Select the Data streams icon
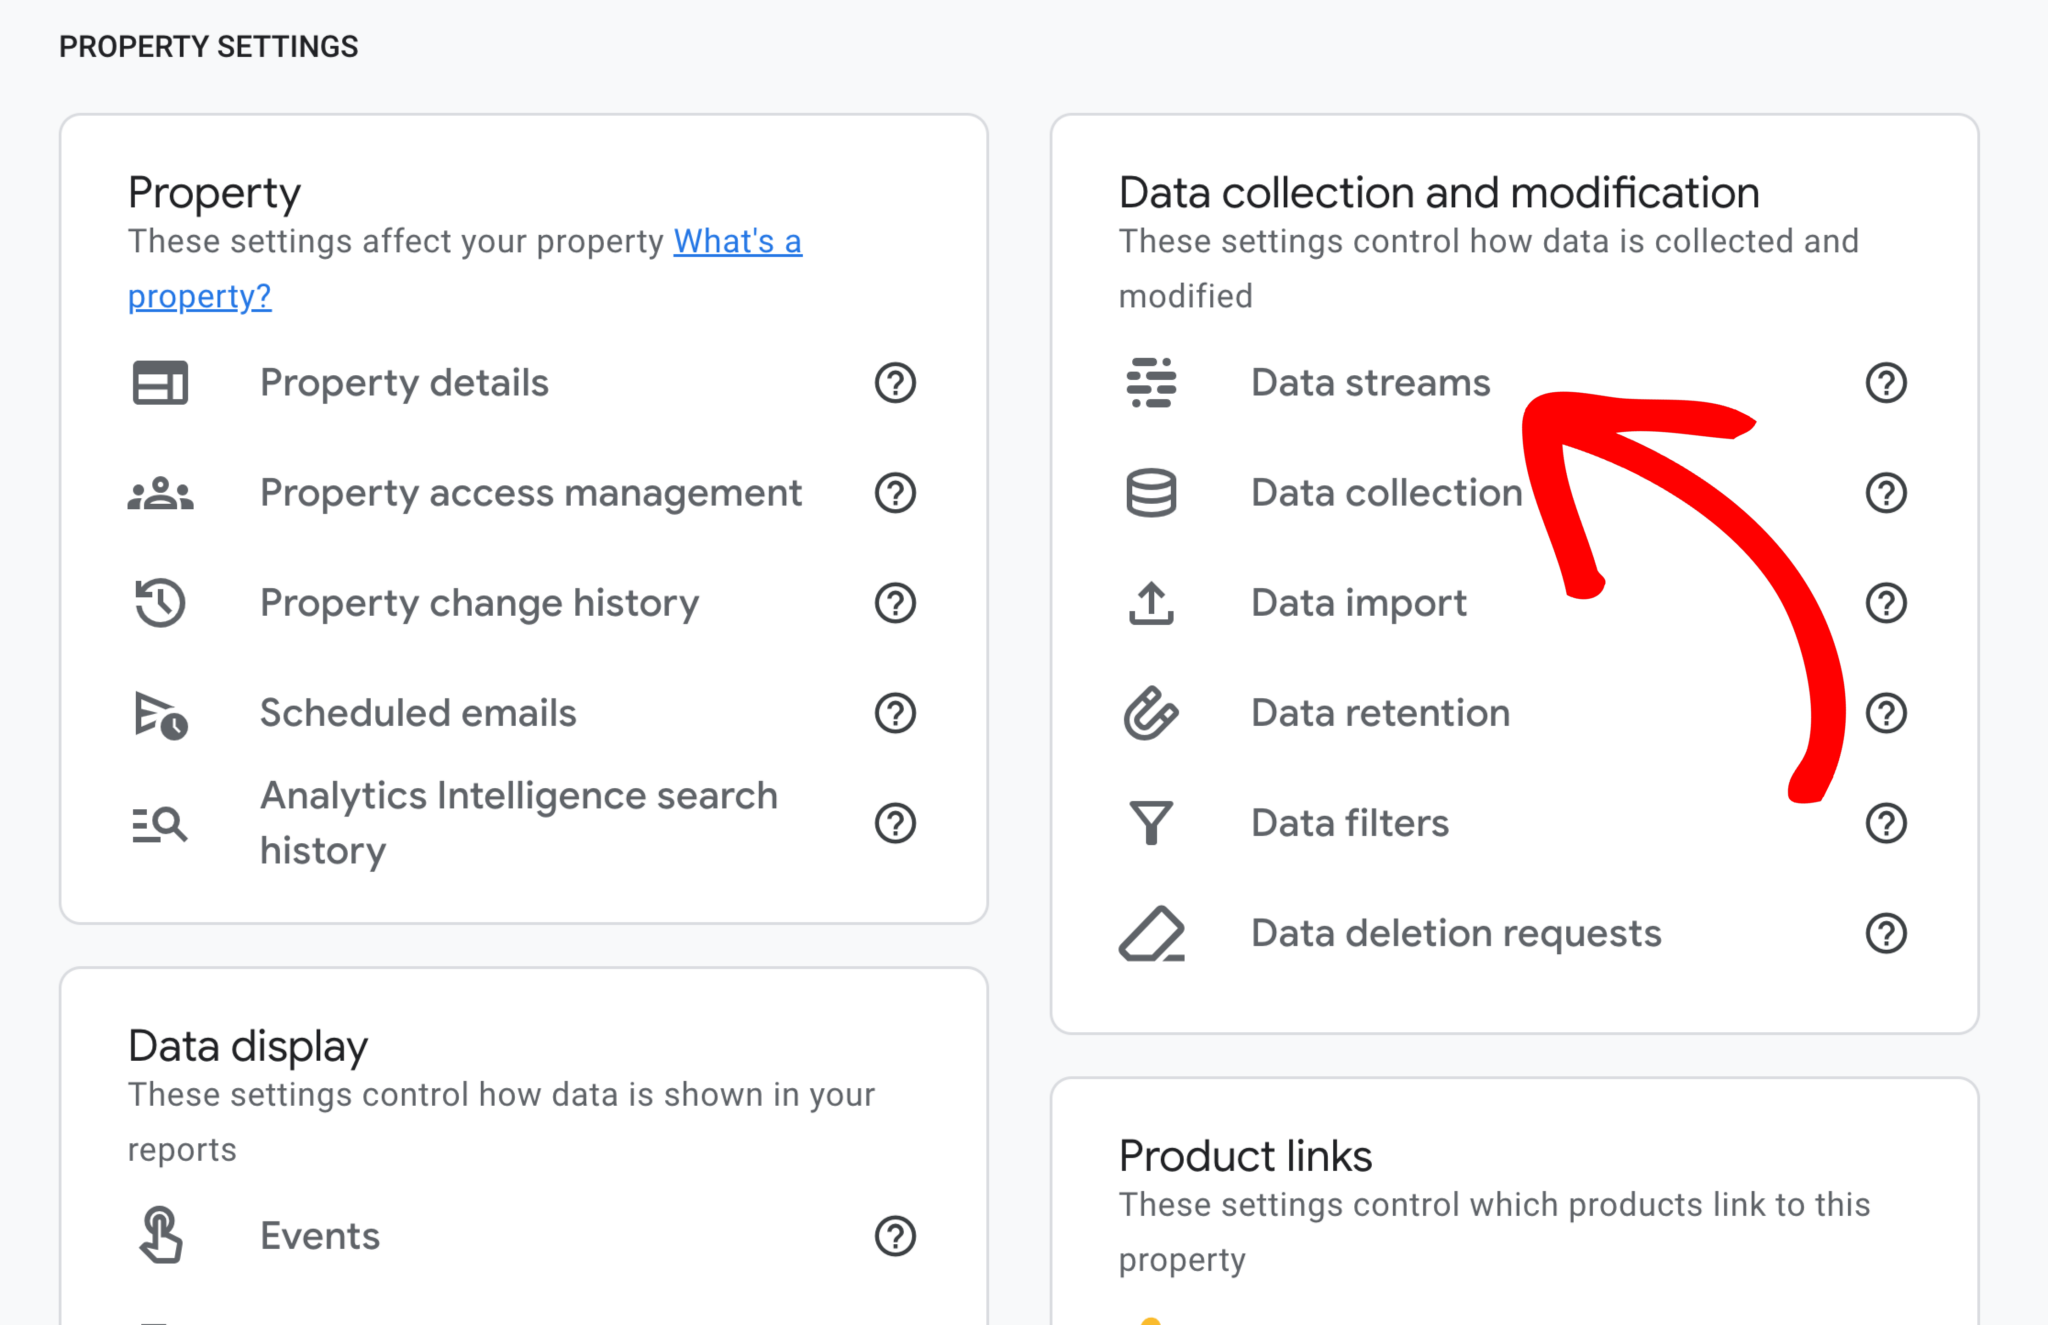2048x1325 pixels. [x=1150, y=382]
